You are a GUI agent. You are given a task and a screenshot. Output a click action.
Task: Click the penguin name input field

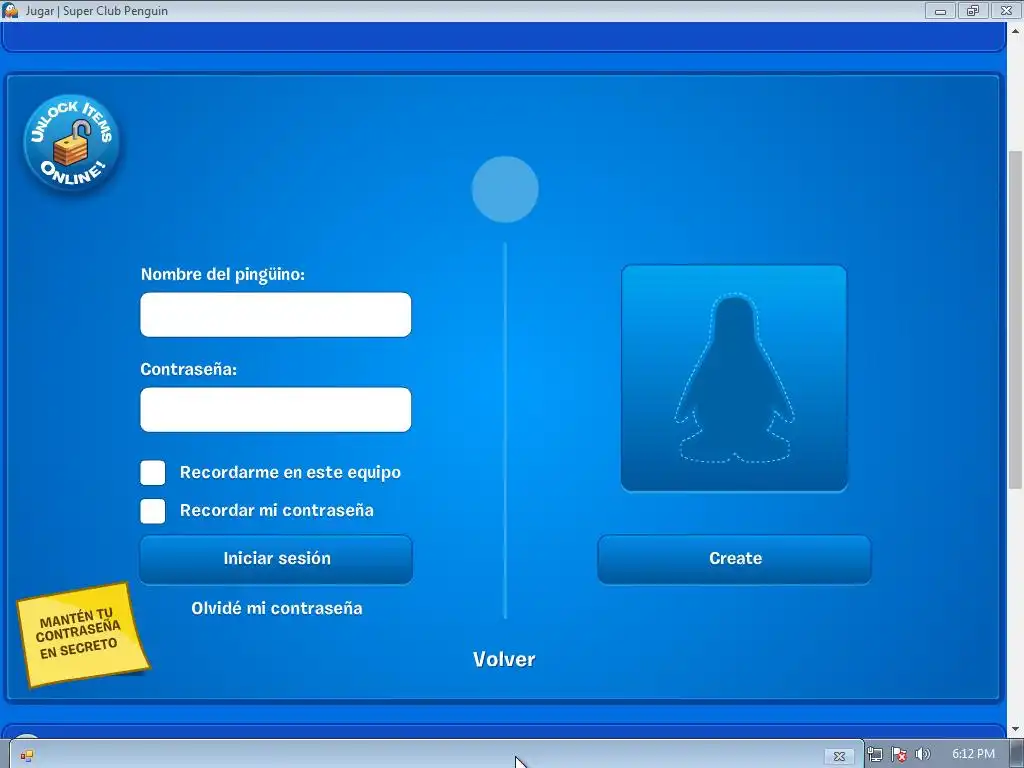[x=276, y=315]
